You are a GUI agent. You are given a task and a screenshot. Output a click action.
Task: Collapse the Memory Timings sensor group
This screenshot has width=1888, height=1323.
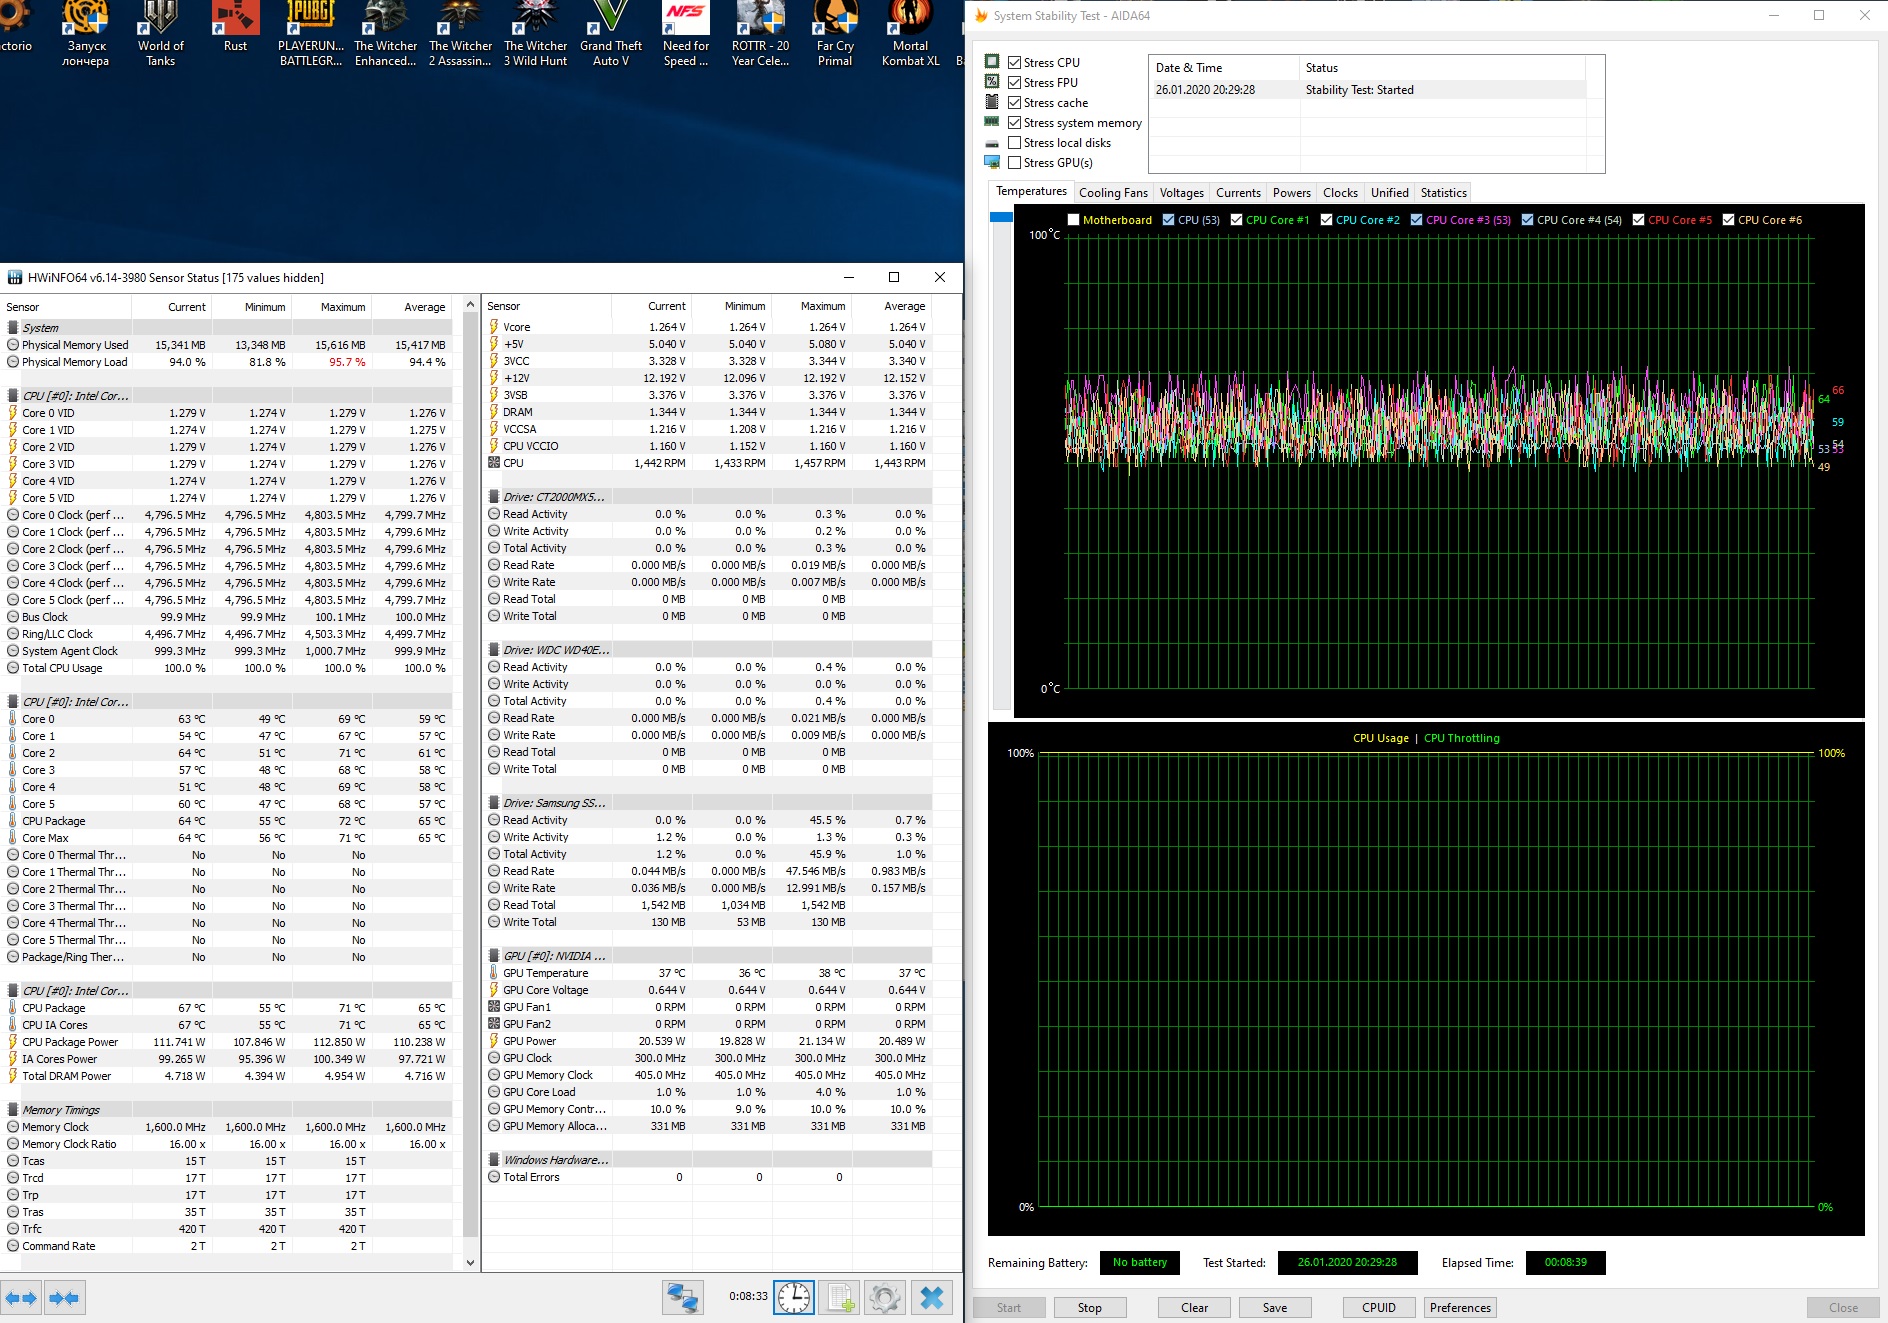[61, 1110]
